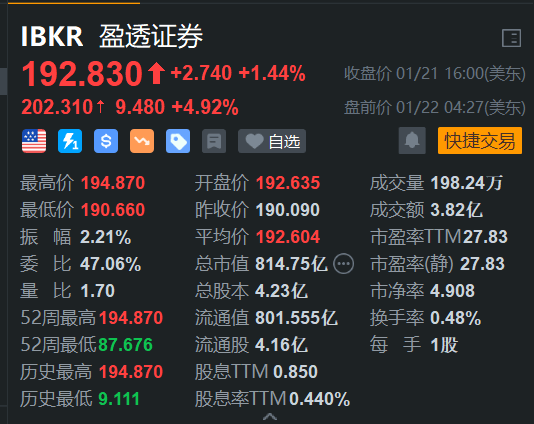Click the 历史最低 value 9.111
The height and width of the screenshot is (424, 534).
119,399
